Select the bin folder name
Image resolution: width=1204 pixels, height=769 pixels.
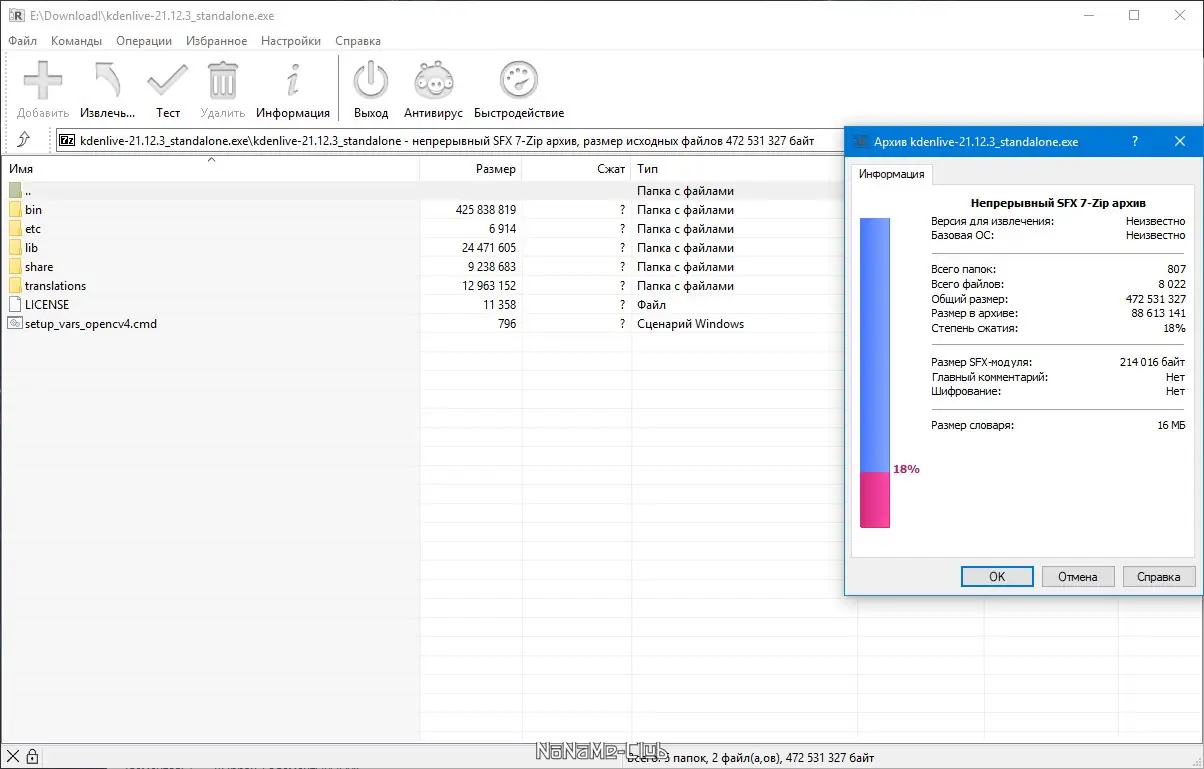(33, 210)
